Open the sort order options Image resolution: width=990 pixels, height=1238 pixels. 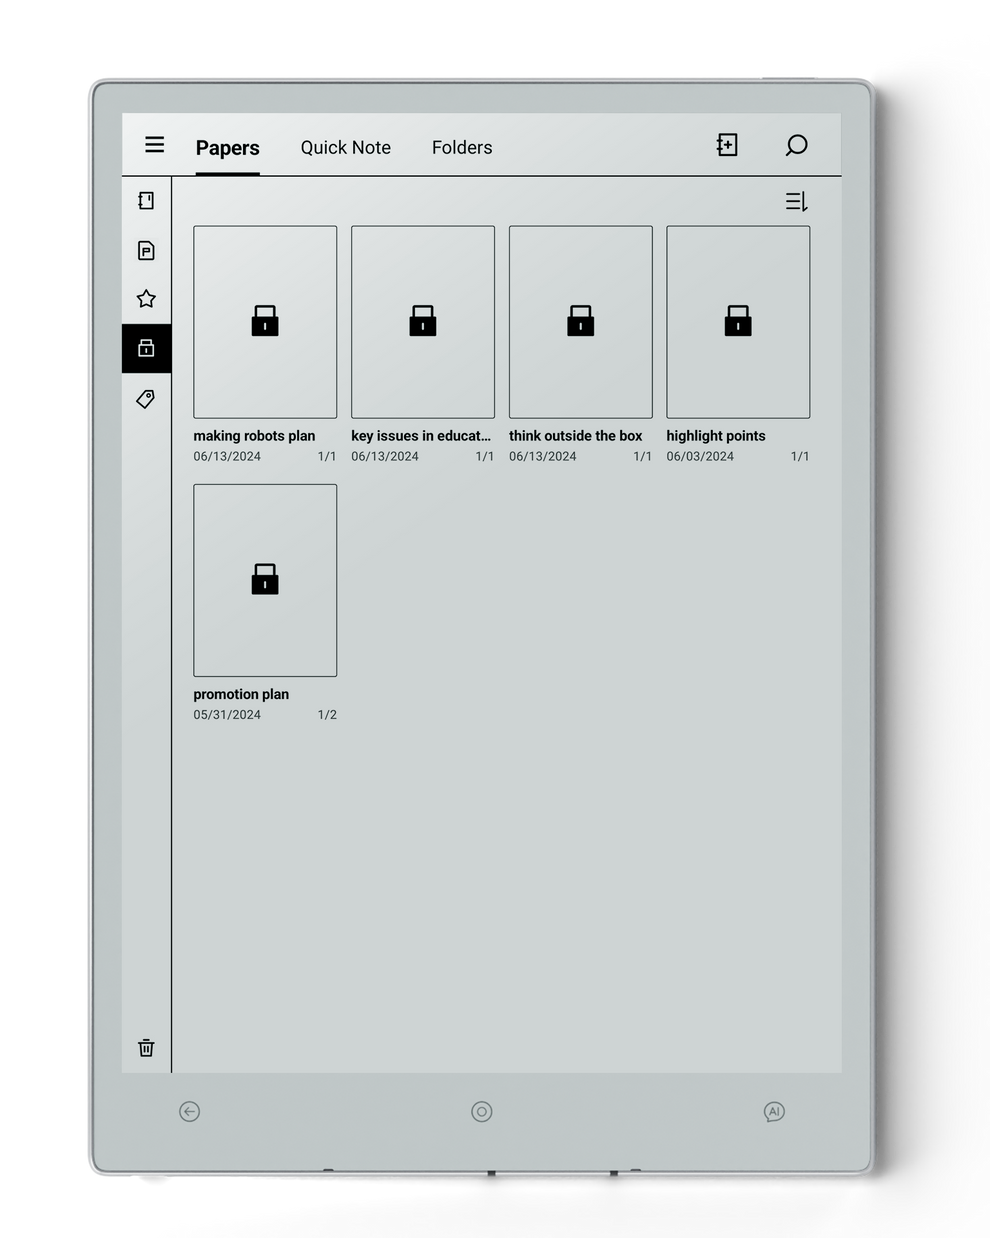pyautogui.click(x=796, y=202)
